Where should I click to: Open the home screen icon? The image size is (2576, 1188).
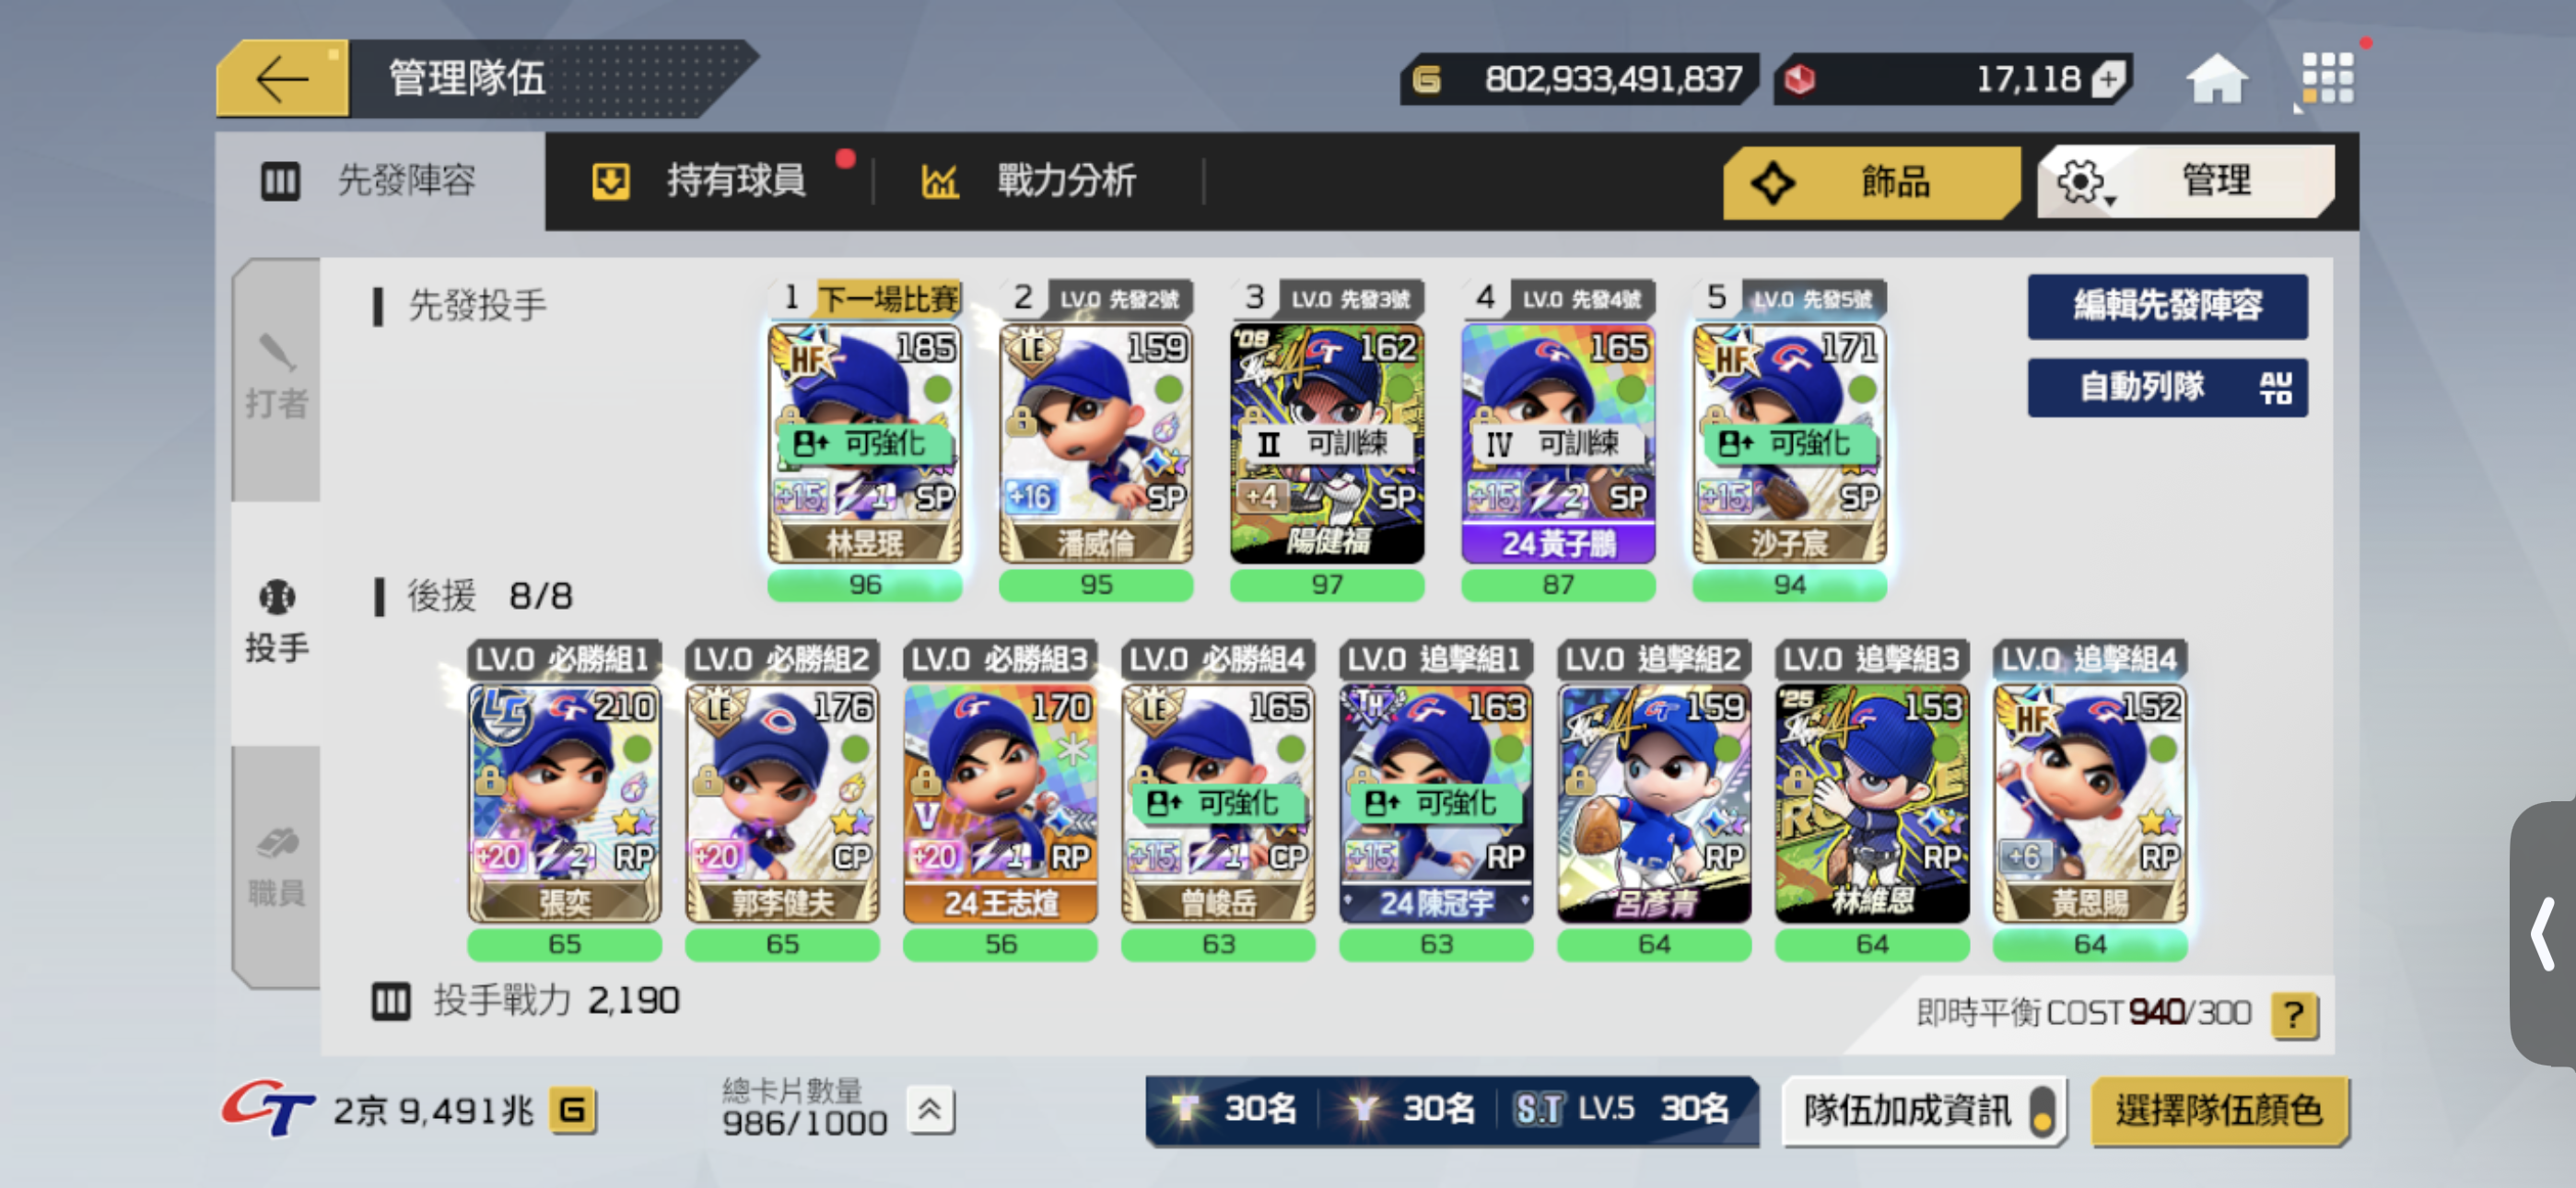tap(2217, 79)
